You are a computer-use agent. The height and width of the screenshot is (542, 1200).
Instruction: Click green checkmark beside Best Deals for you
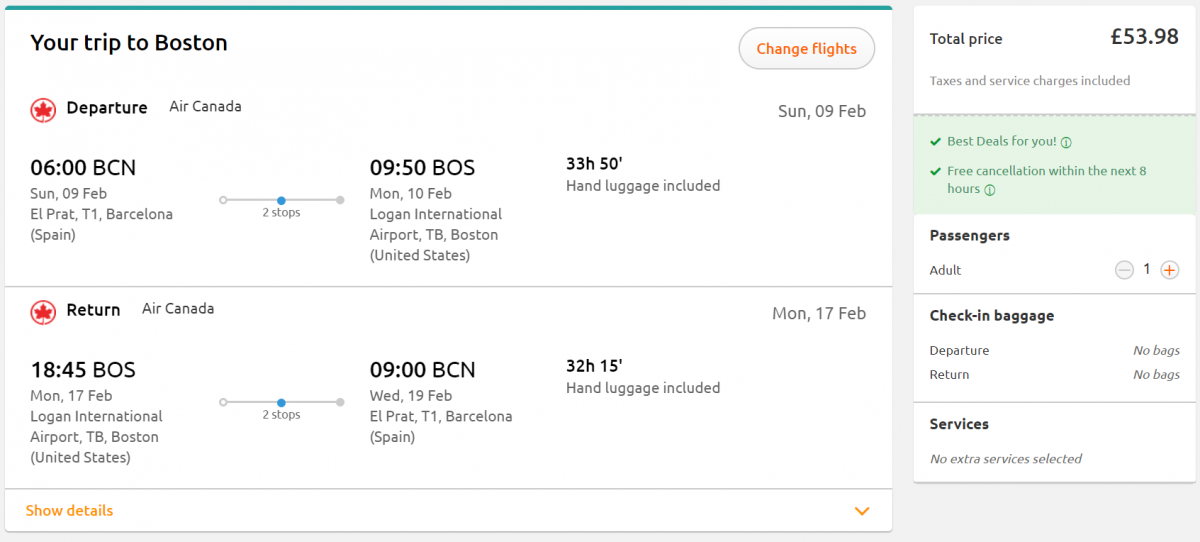coord(935,142)
